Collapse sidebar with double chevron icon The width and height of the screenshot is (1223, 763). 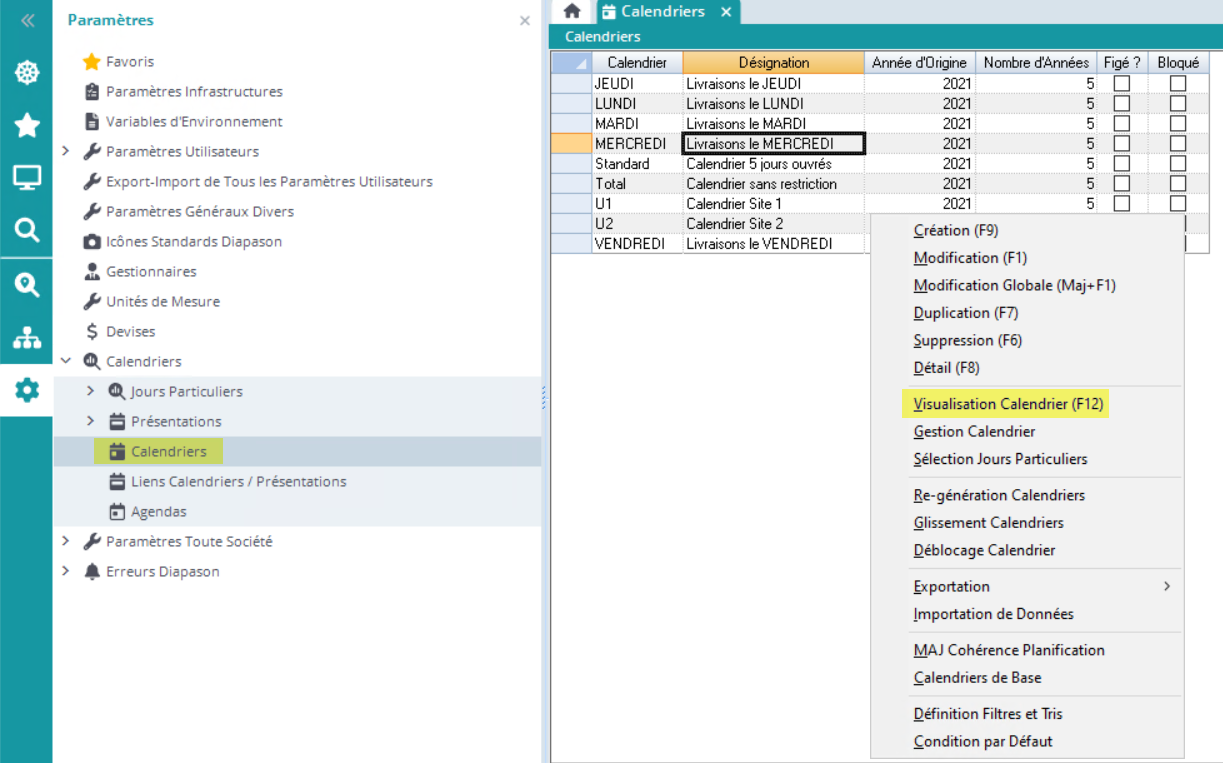click(x=27, y=20)
